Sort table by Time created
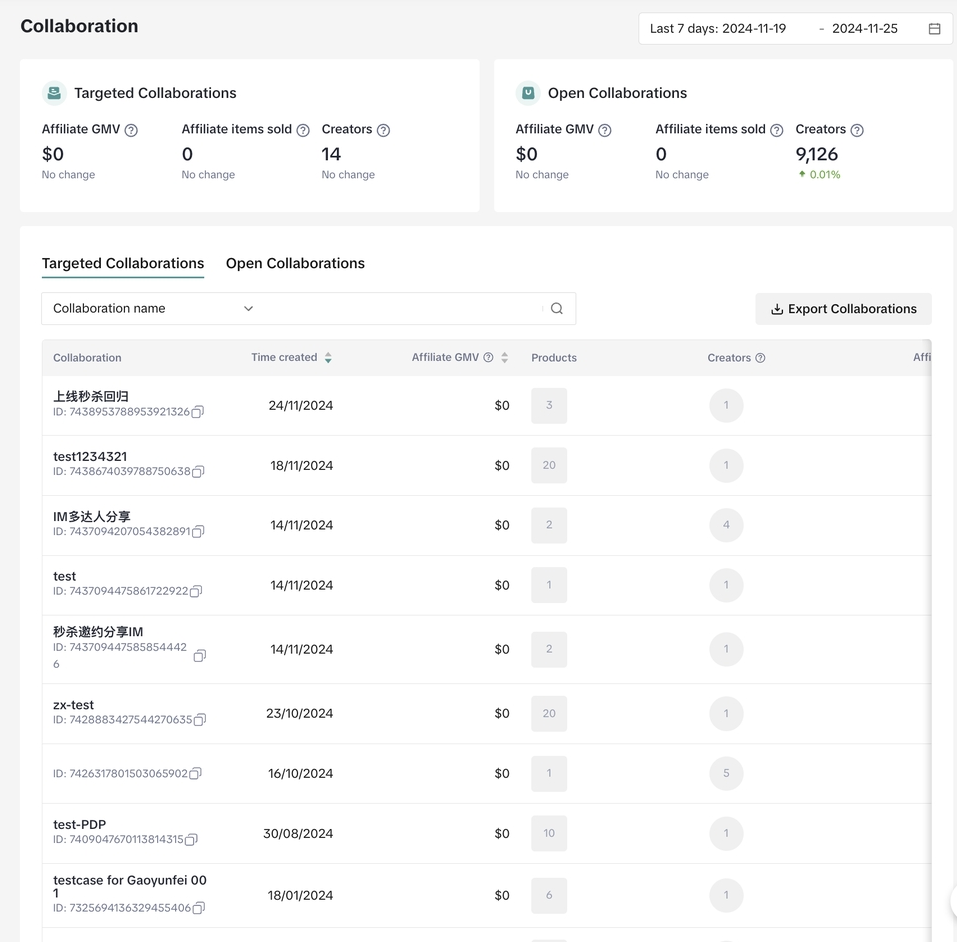Viewport: 957px width, 942px height. pos(328,358)
